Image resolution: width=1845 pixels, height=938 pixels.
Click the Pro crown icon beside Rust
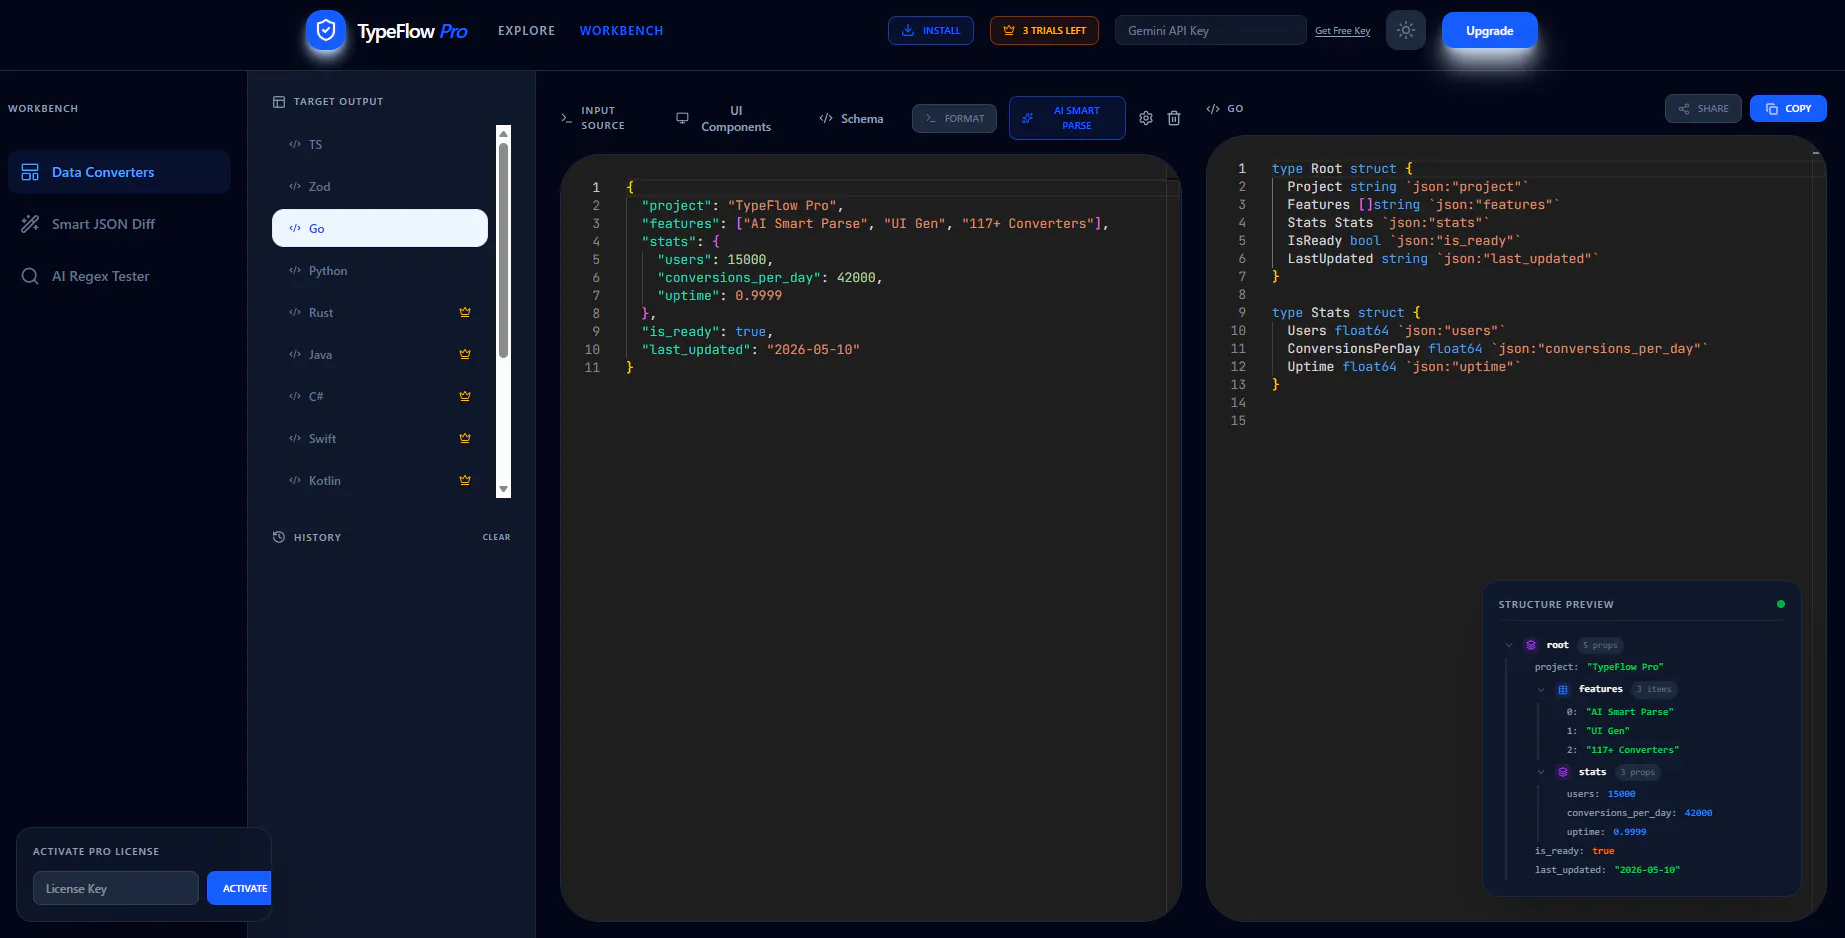point(465,312)
